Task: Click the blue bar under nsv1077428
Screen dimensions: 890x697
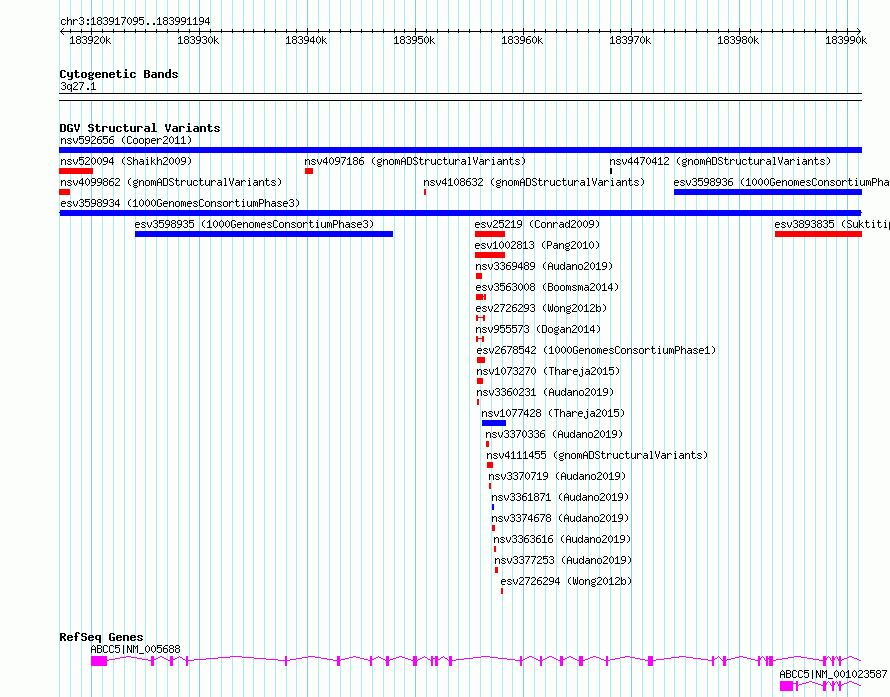Action: (x=494, y=423)
